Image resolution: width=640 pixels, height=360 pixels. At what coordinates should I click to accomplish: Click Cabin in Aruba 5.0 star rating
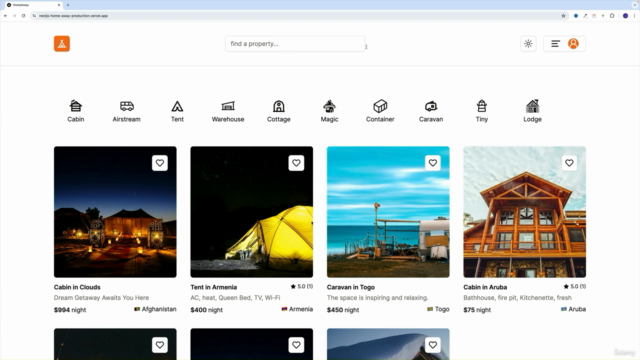pyautogui.click(x=575, y=287)
